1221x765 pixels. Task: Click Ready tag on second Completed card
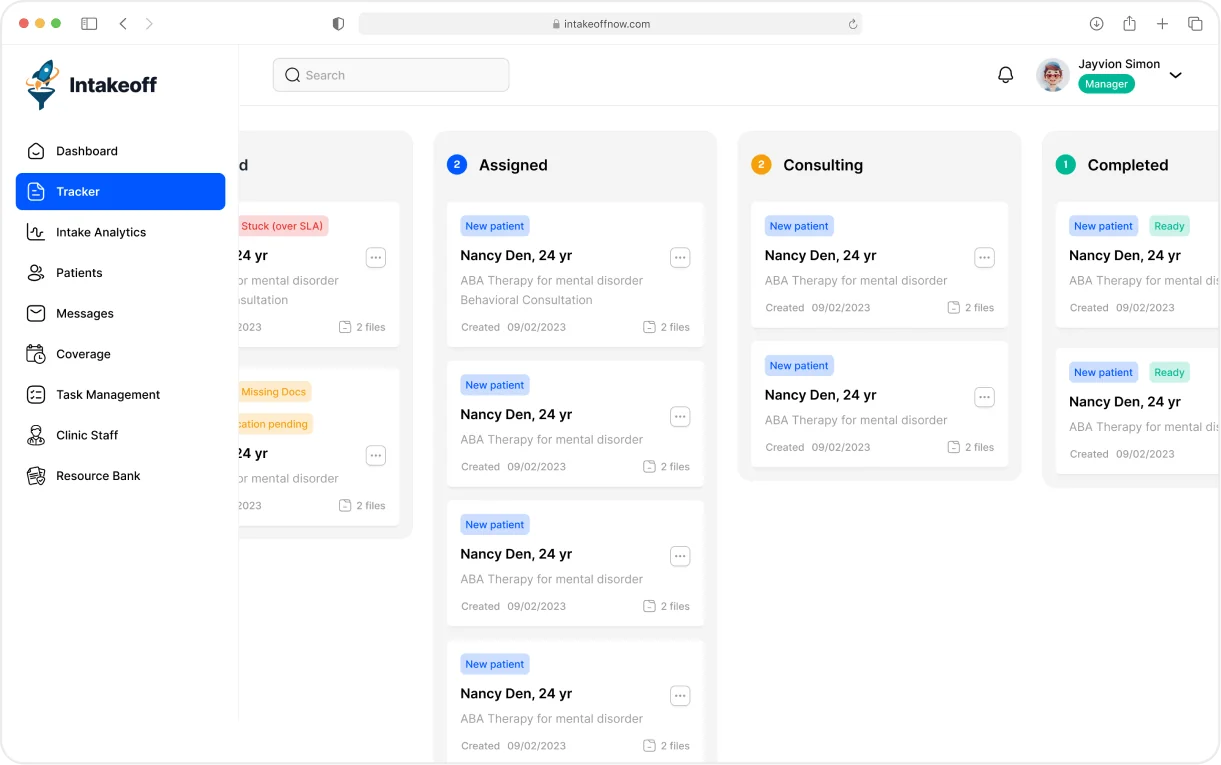pyautogui.click(x=1169, y=373)
